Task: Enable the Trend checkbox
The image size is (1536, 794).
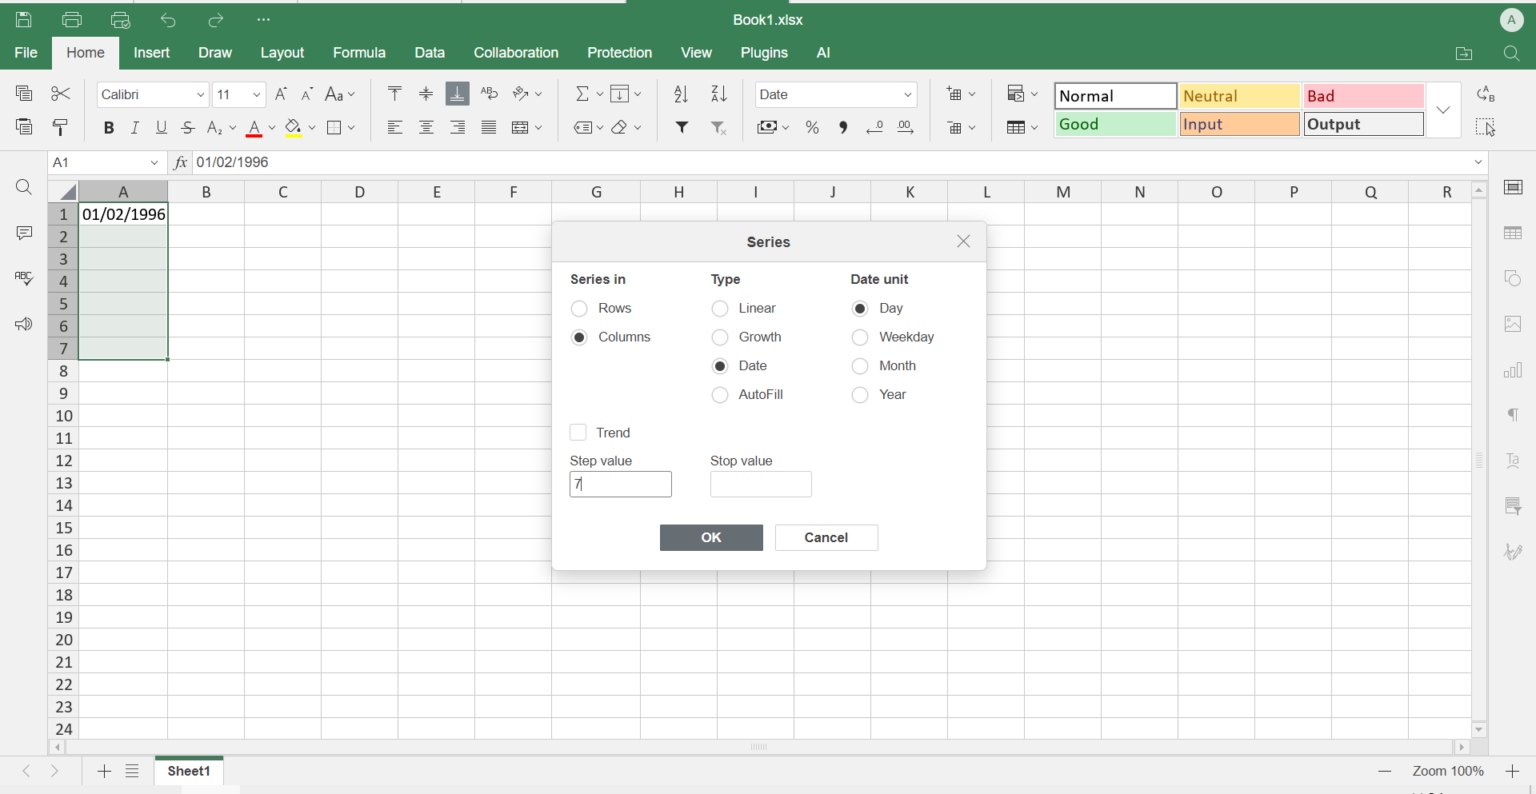Action: (x=578, y=432)
